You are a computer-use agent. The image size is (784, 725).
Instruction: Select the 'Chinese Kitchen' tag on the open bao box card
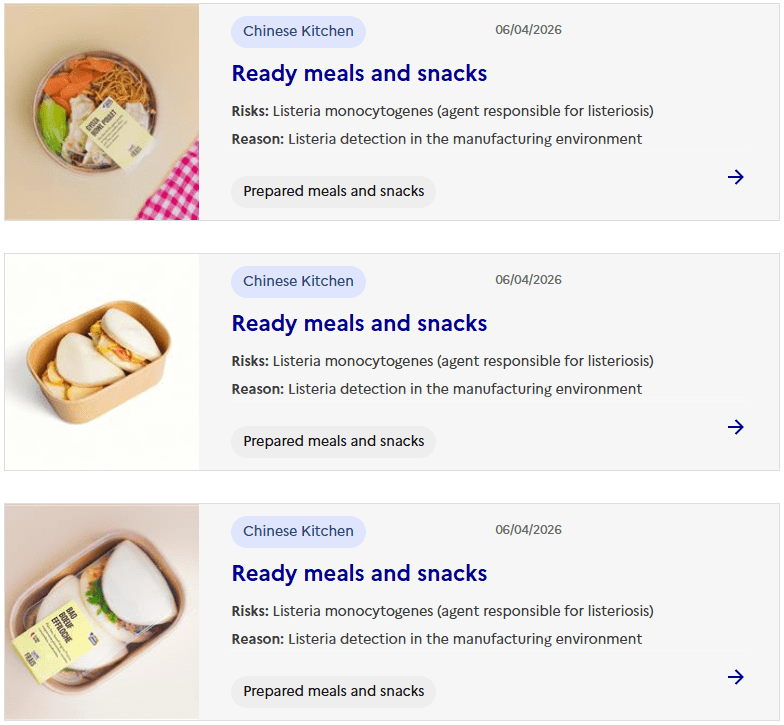[298, 281]
